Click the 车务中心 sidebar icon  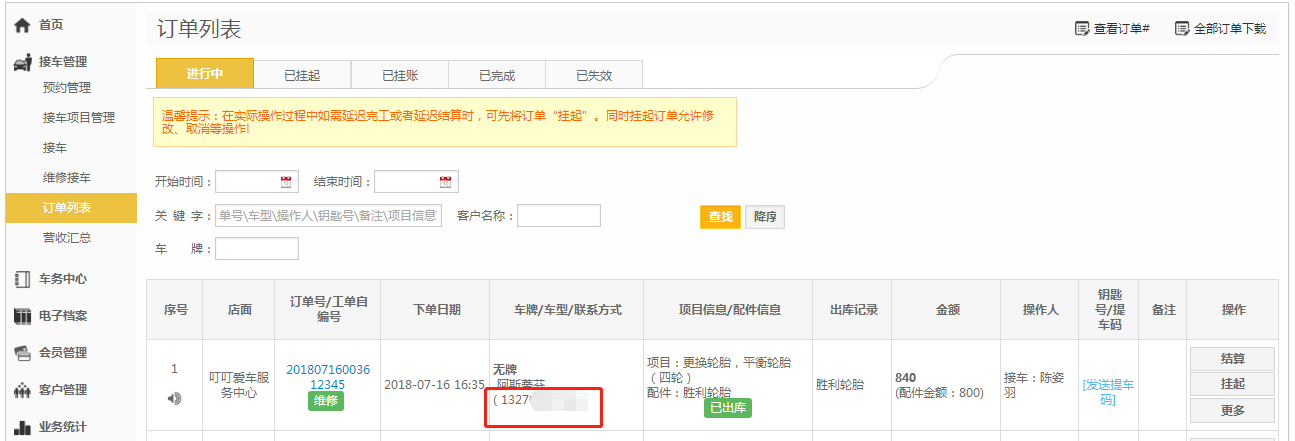pyautogui.click(x=21, y=279)
